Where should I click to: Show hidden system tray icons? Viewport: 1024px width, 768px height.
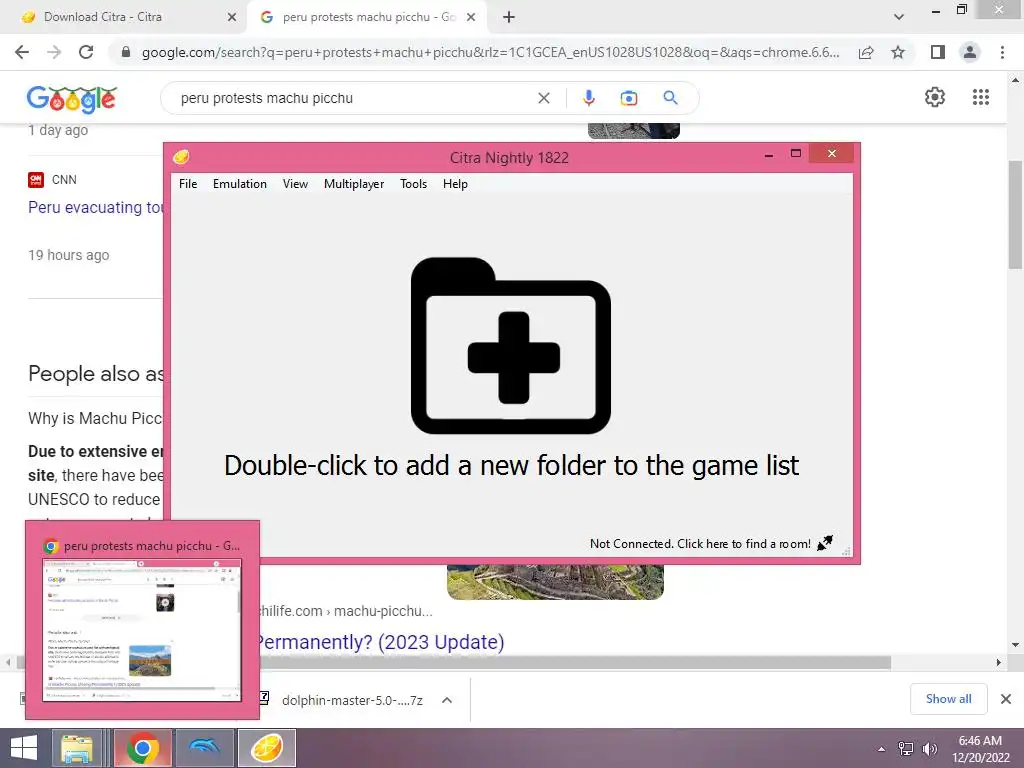[x=882, y=749]
